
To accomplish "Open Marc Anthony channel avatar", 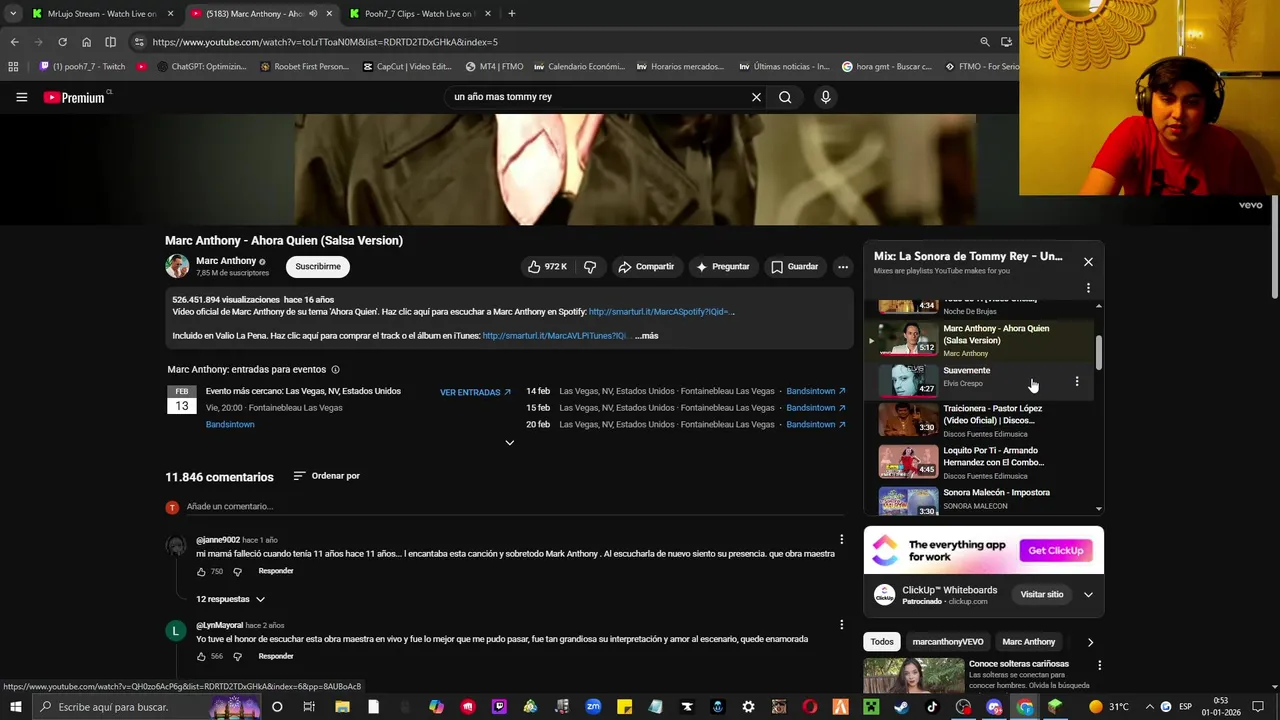I will 177,266.
